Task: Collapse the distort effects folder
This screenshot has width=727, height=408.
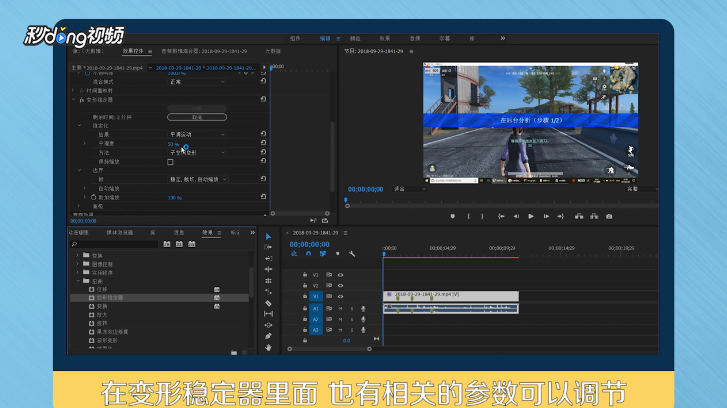Action: coord(77,281)
